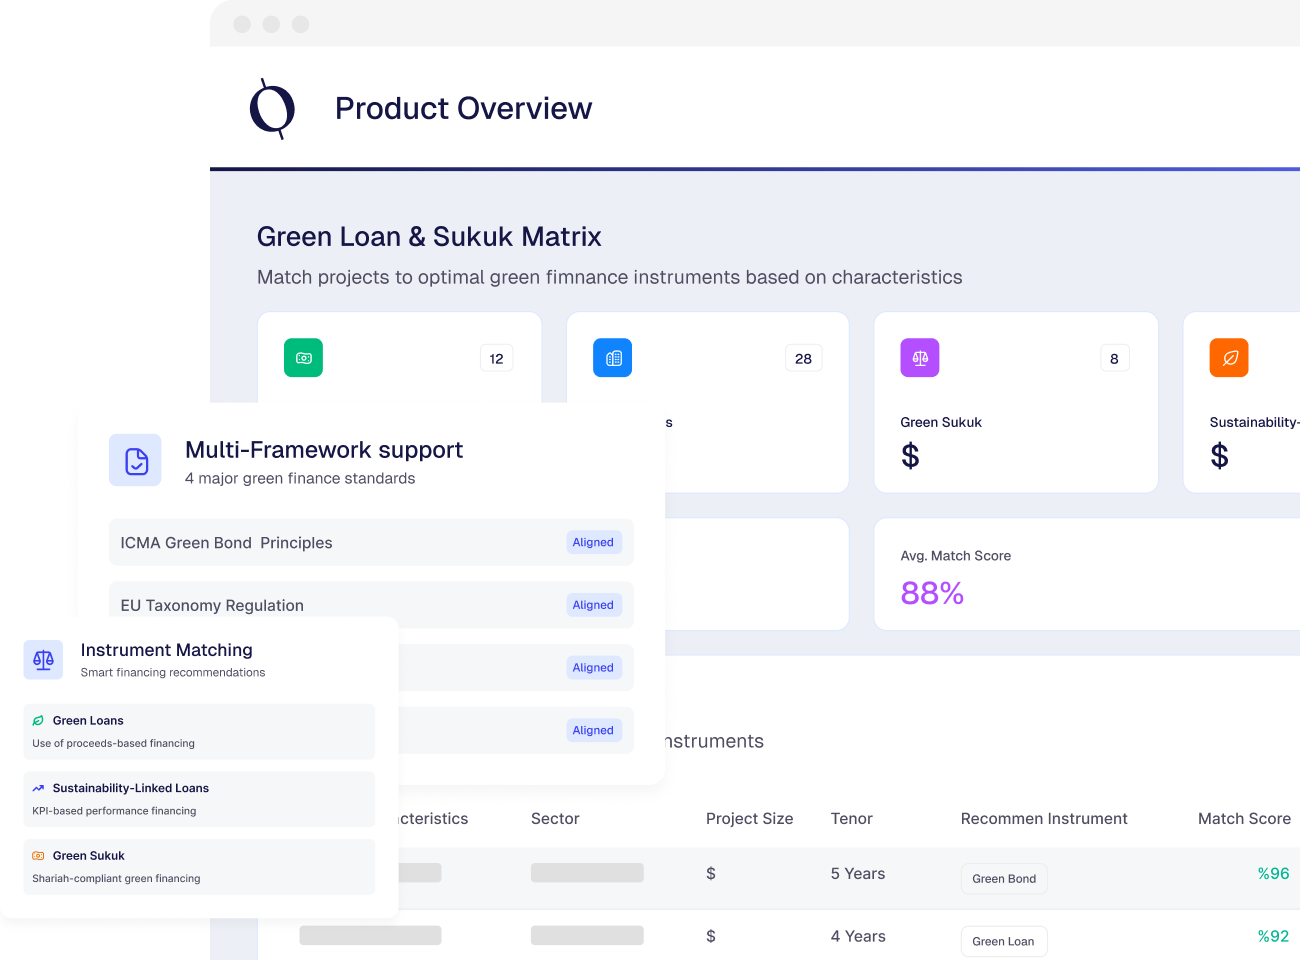Image resolution: width=1300 pixels, height=960 pixels.
Task: Click the green leaf icon beside Green Loans
Action: pos(38,721)
